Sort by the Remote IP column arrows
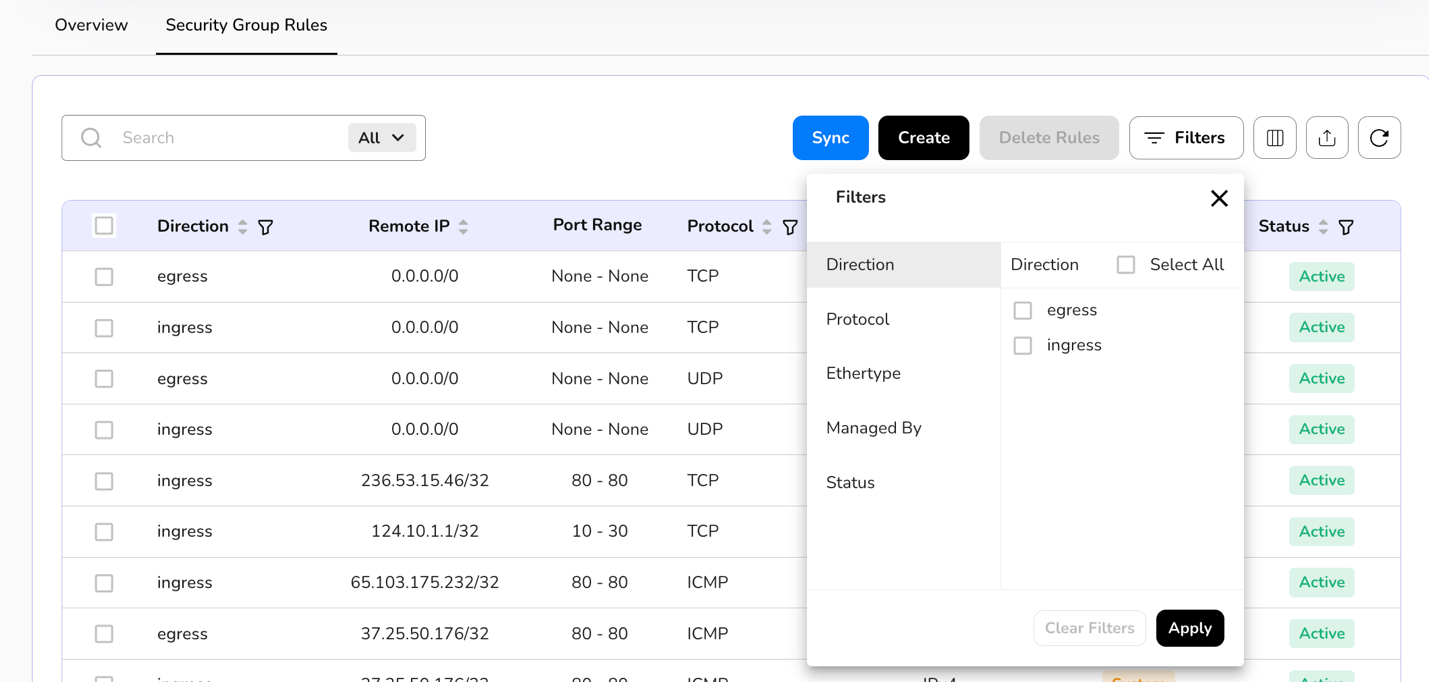Screen dimensions: 1429x682 tap(463, 227)
